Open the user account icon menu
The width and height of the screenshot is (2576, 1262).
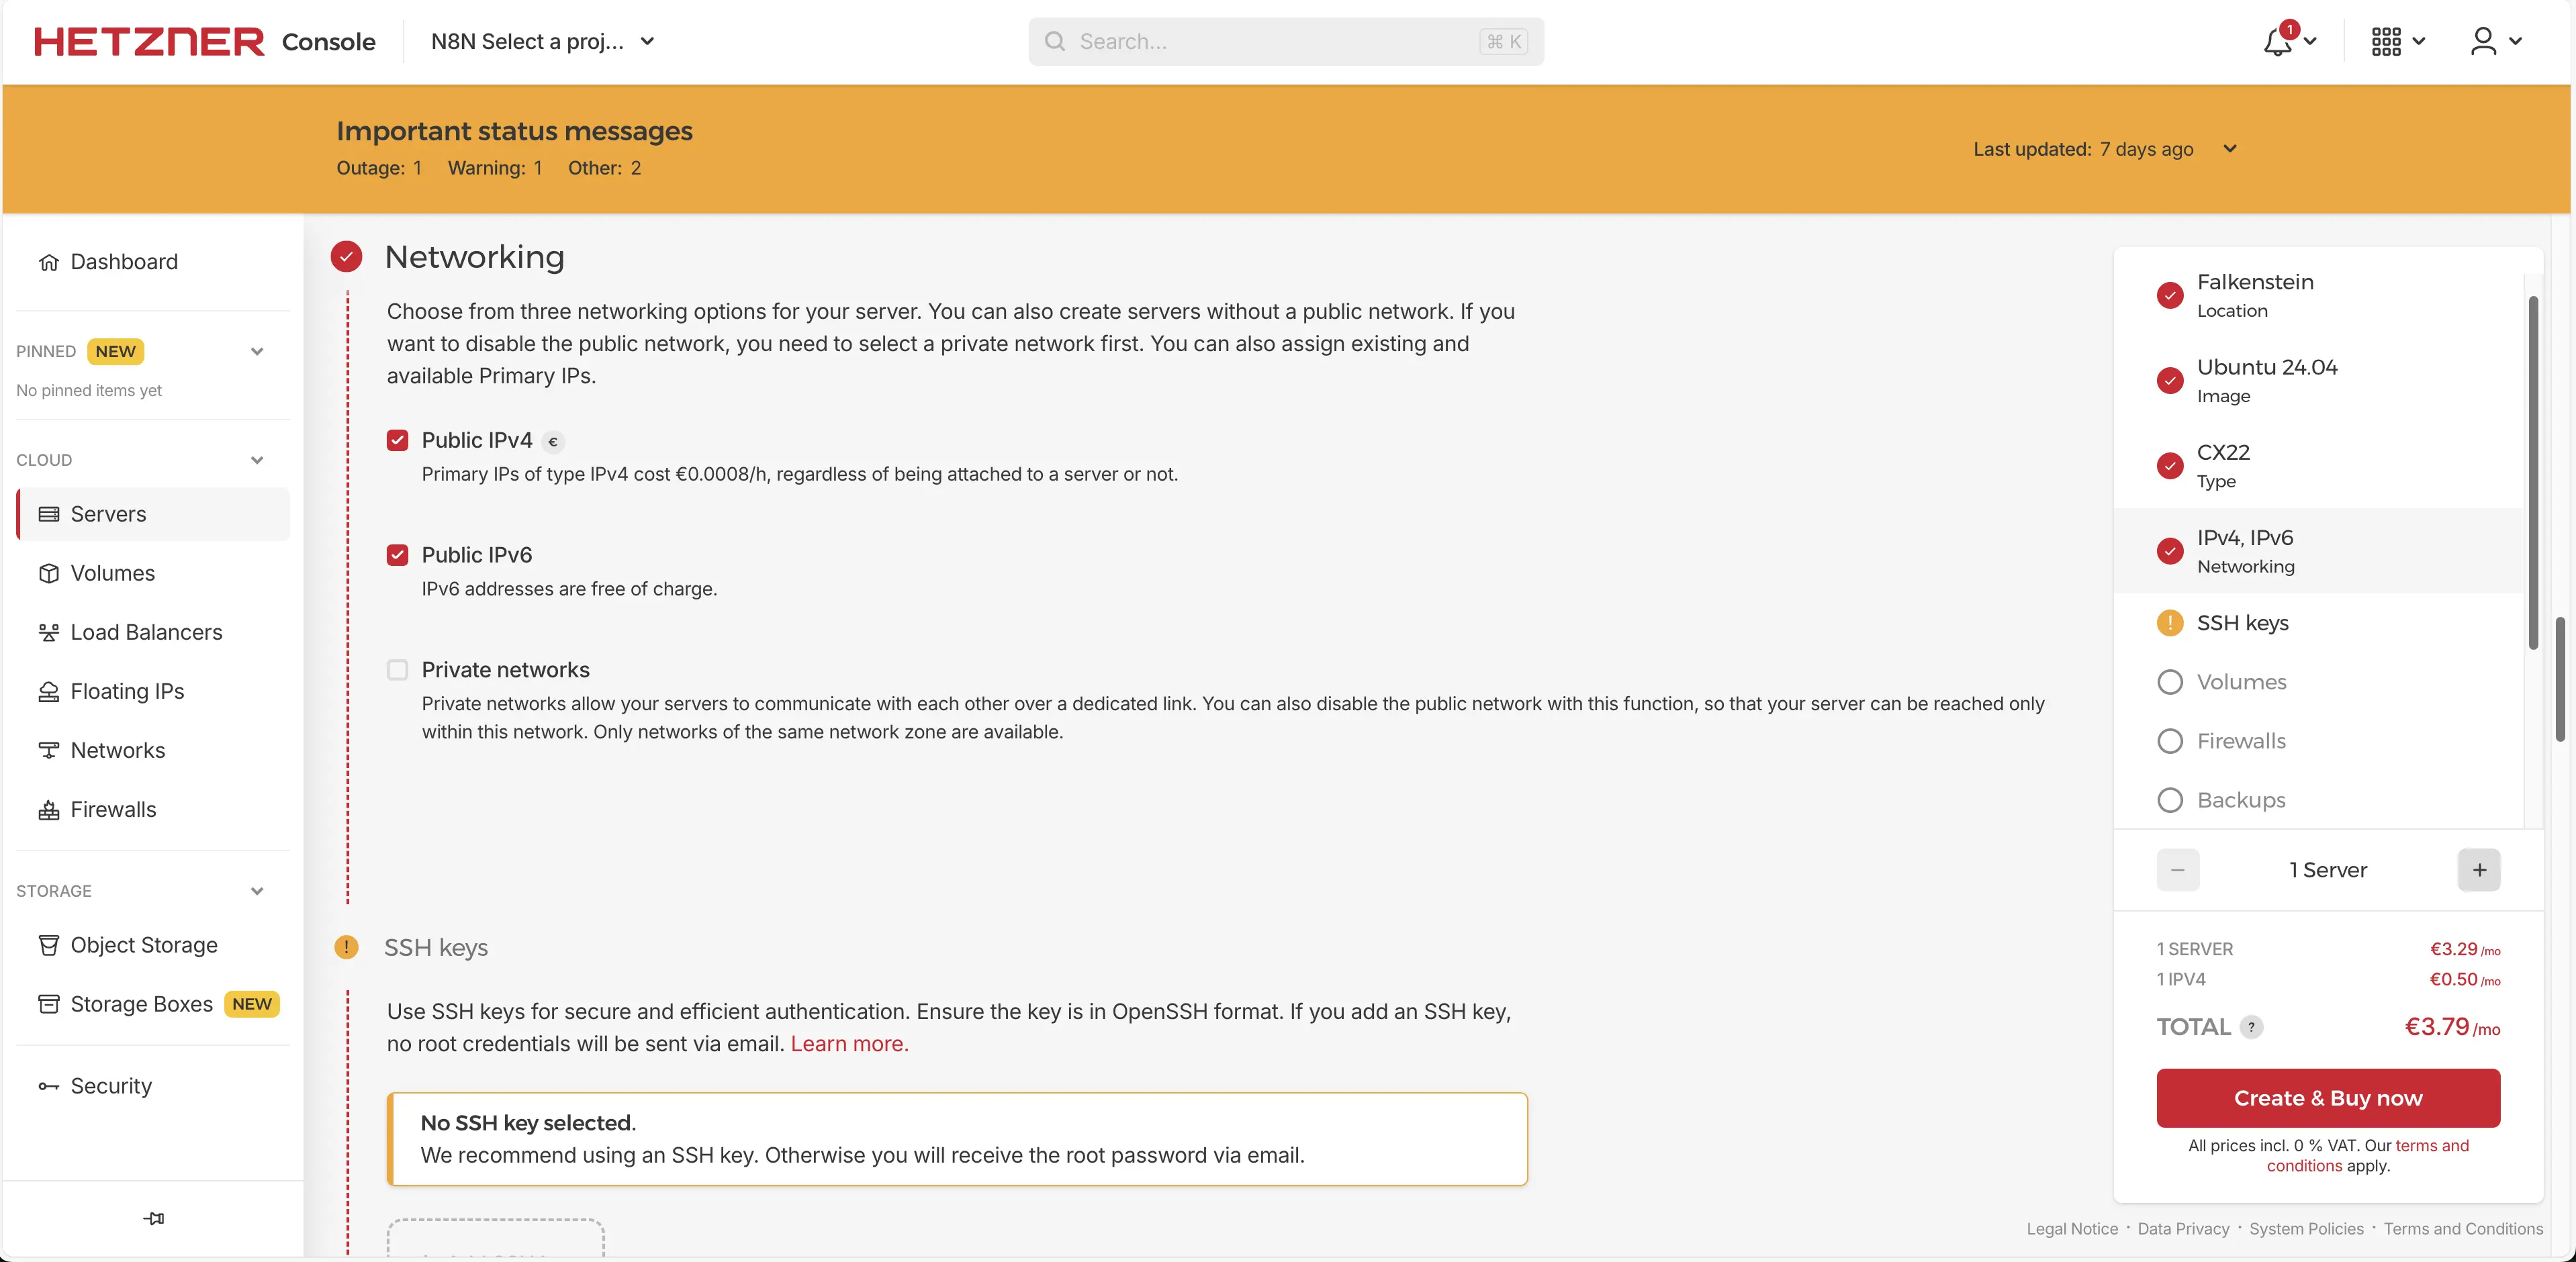coord(2483,42)
